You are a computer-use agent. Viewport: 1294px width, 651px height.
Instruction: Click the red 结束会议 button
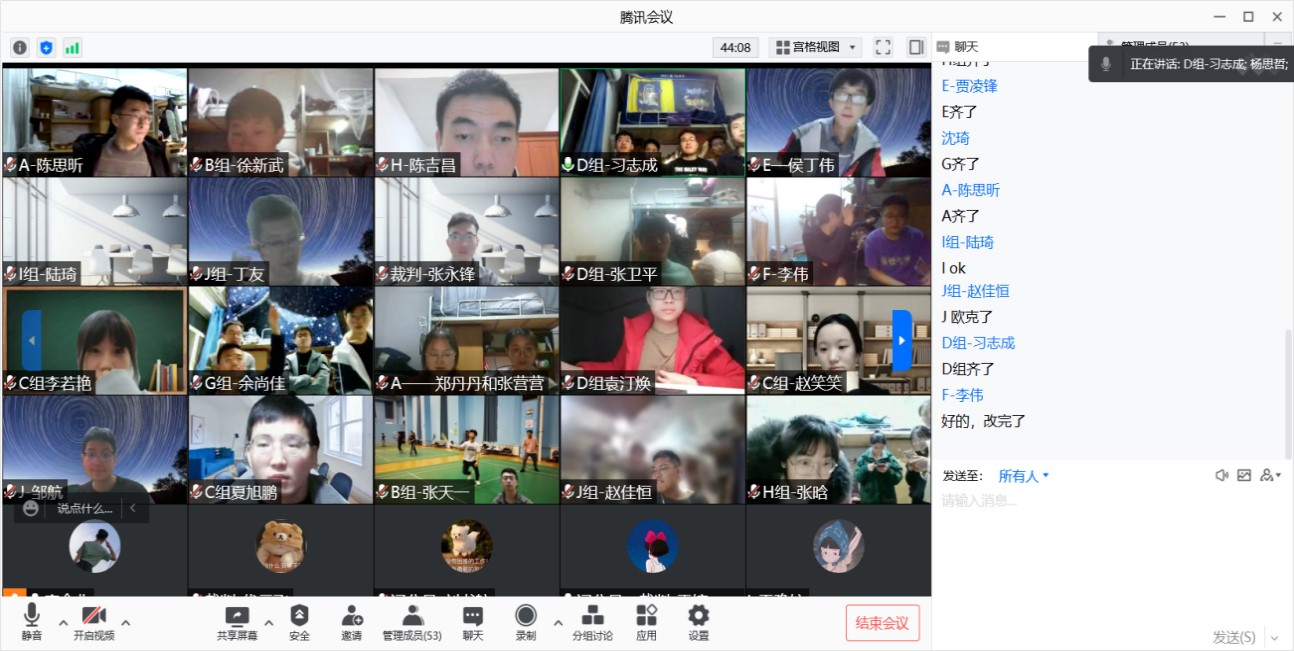(x=882, y=623)
